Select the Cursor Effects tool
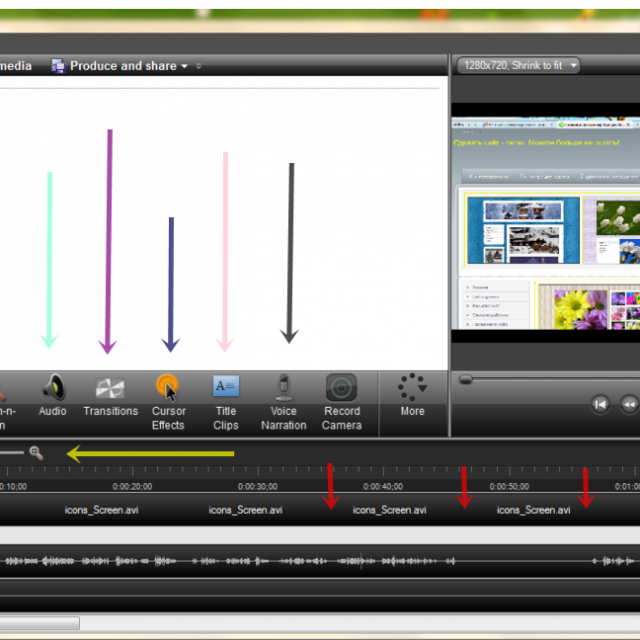The height and width of the screenshot is (640, 640). [x=168, y=400]
